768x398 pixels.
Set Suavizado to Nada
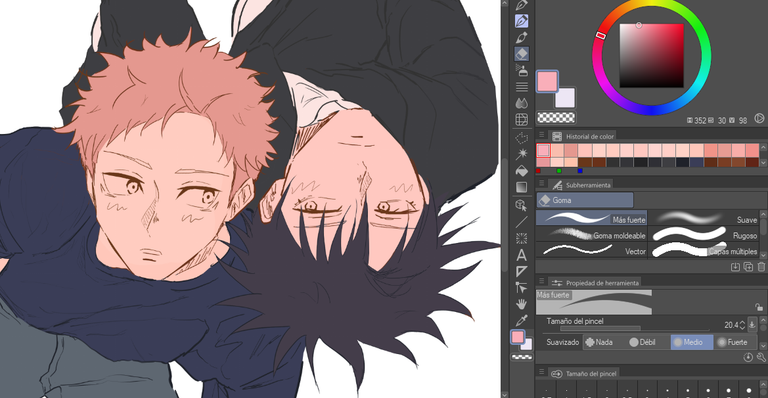[x=600, y=342]
